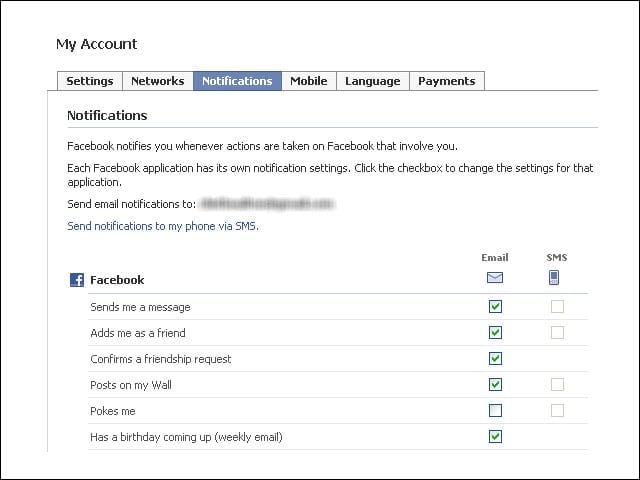Click the Email envelope icon
640x480 pixels.
click(495, 278)
